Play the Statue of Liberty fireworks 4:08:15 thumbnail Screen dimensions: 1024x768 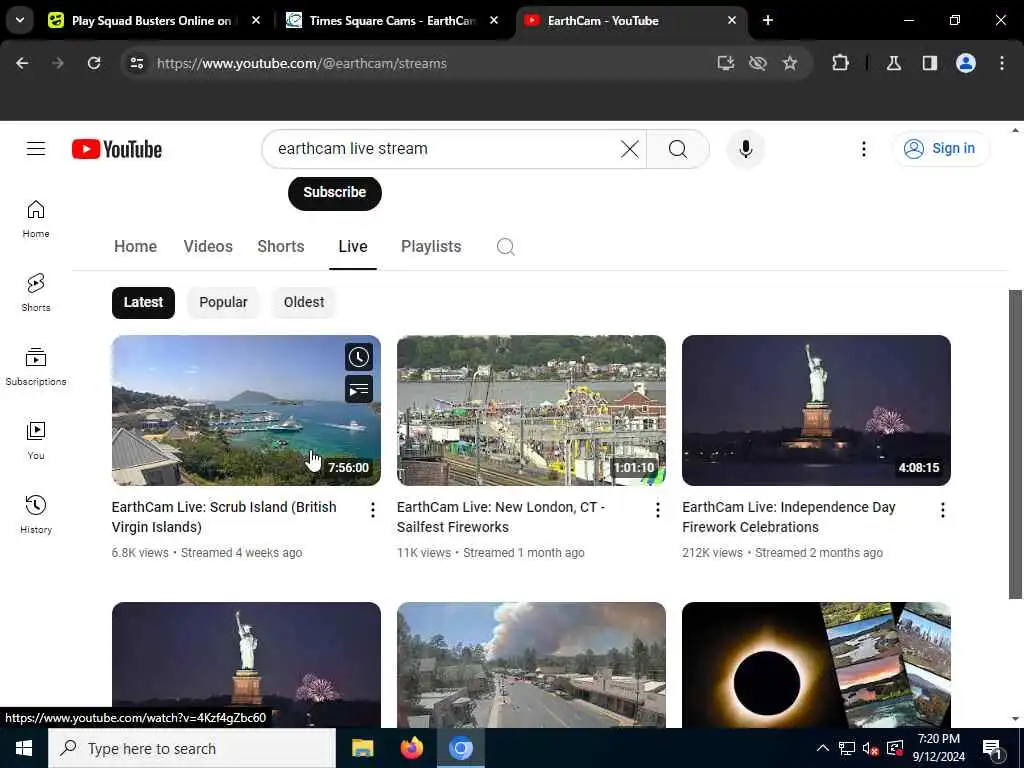[x=816, y=410]
